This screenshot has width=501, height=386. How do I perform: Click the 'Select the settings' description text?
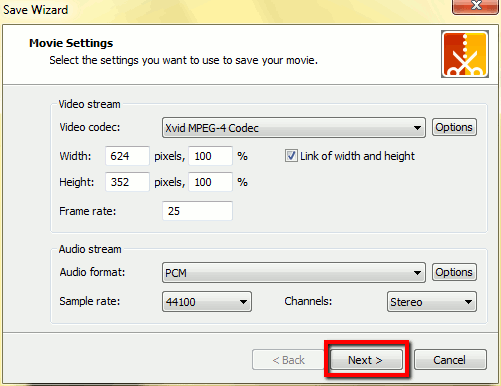tap(183, 60)
